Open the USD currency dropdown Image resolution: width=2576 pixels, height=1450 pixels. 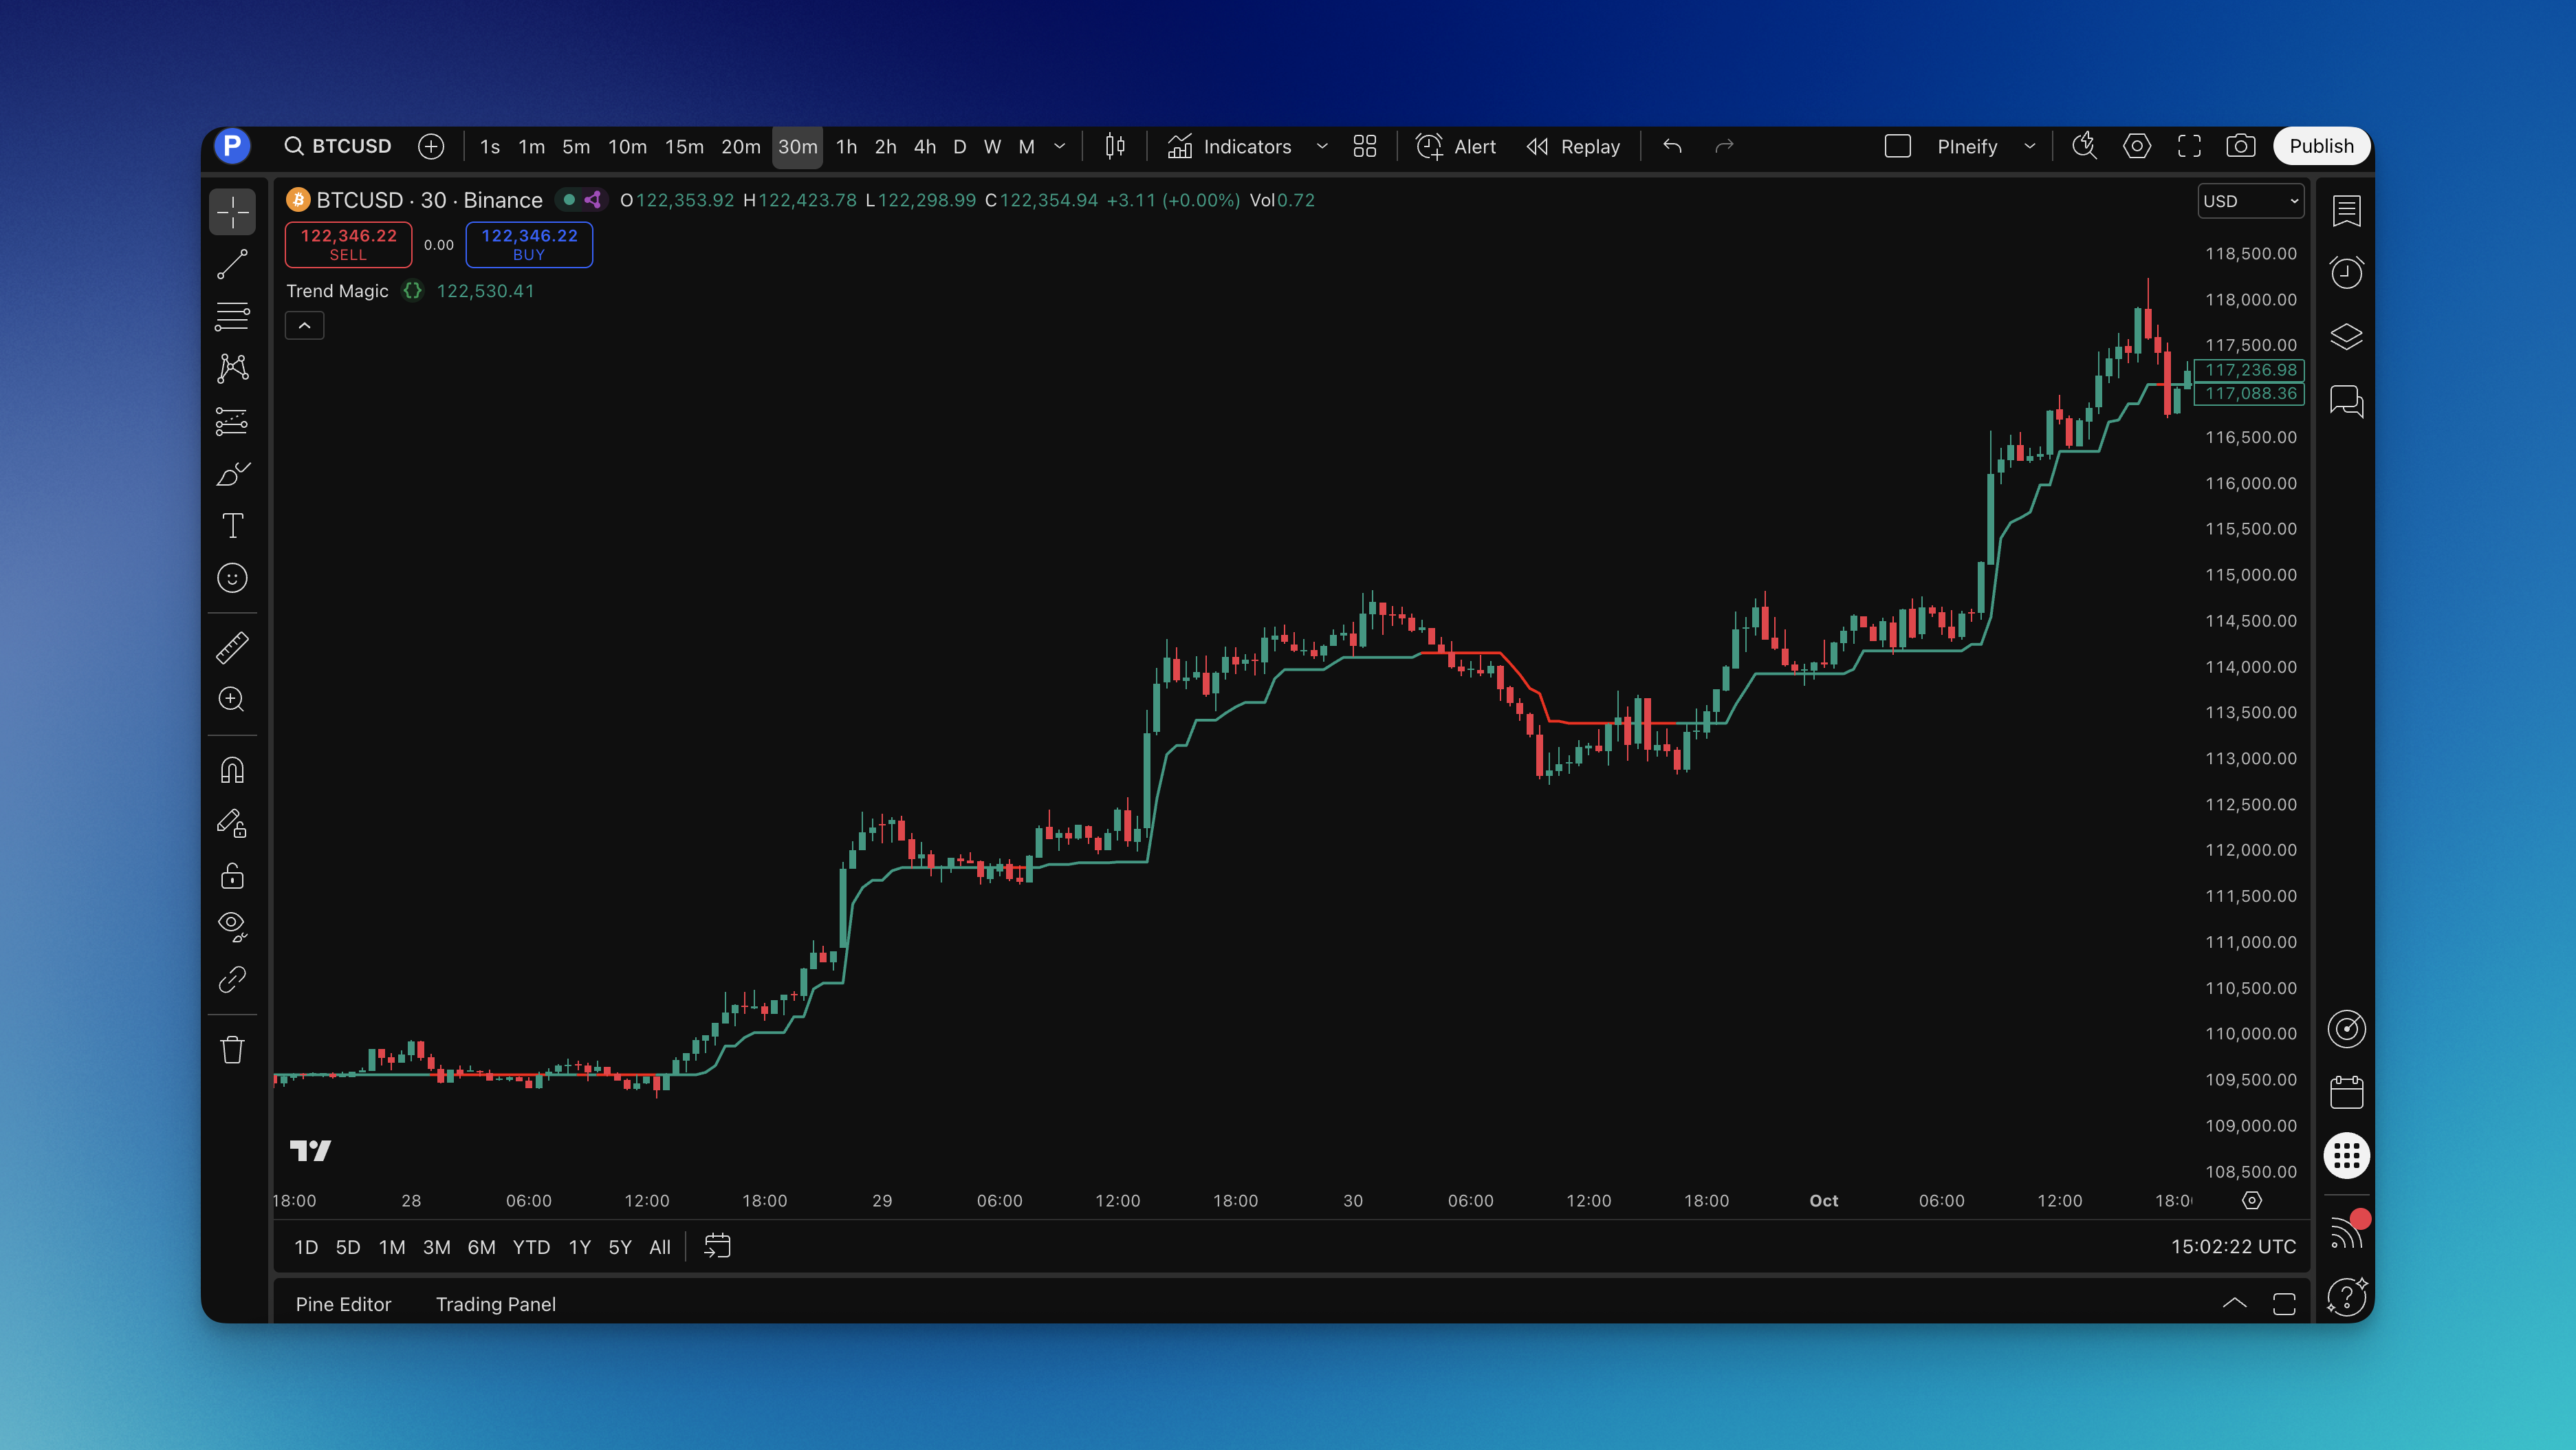tap(2250, 201)
